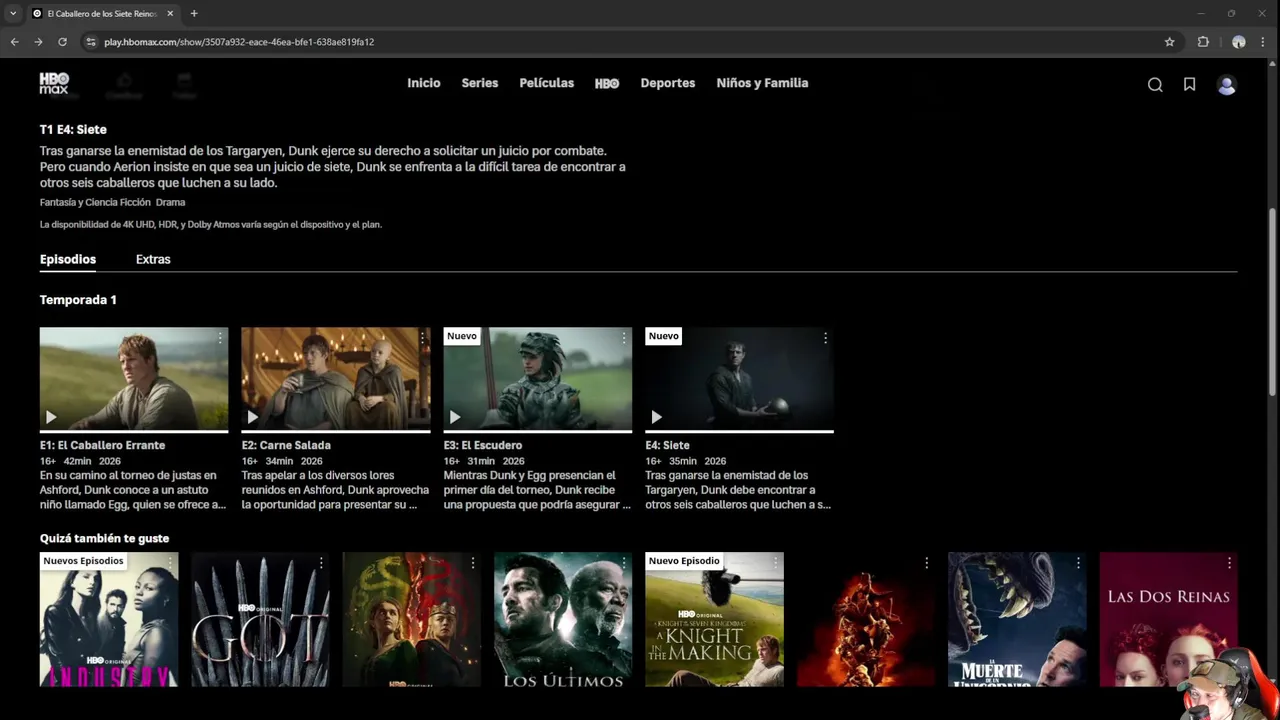This screenshot has height=720, width=1280.
Task: Bookmark this page with star icon
Action: 1169,42
